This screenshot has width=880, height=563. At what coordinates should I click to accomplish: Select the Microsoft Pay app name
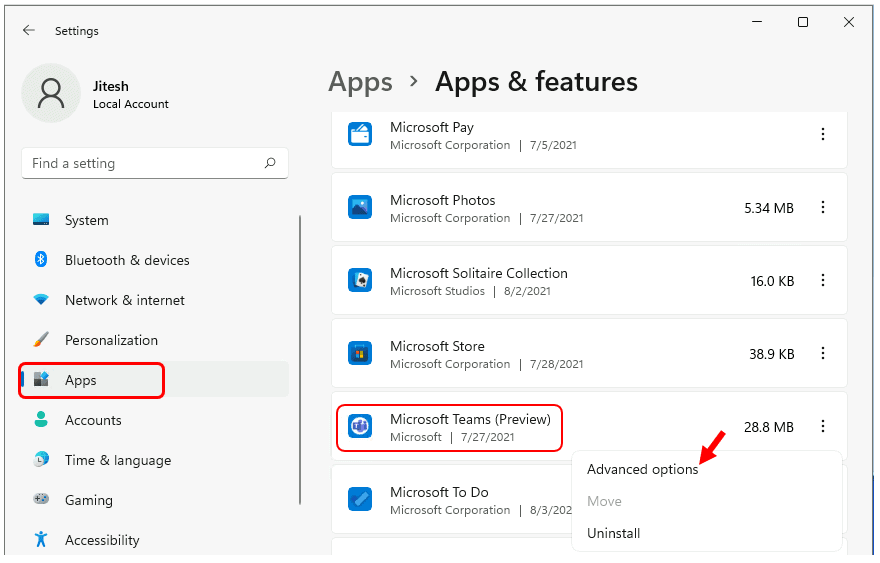point(432,127)
